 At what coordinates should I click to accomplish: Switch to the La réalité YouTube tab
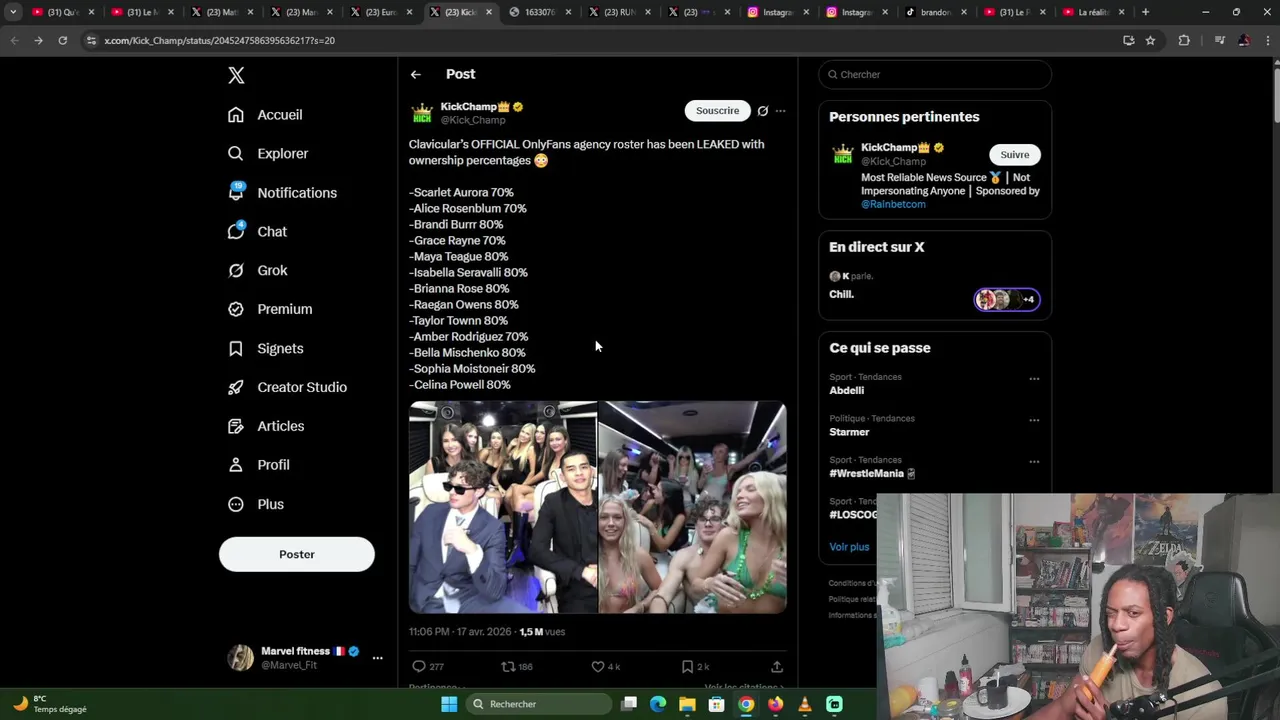pos(1094,12)
